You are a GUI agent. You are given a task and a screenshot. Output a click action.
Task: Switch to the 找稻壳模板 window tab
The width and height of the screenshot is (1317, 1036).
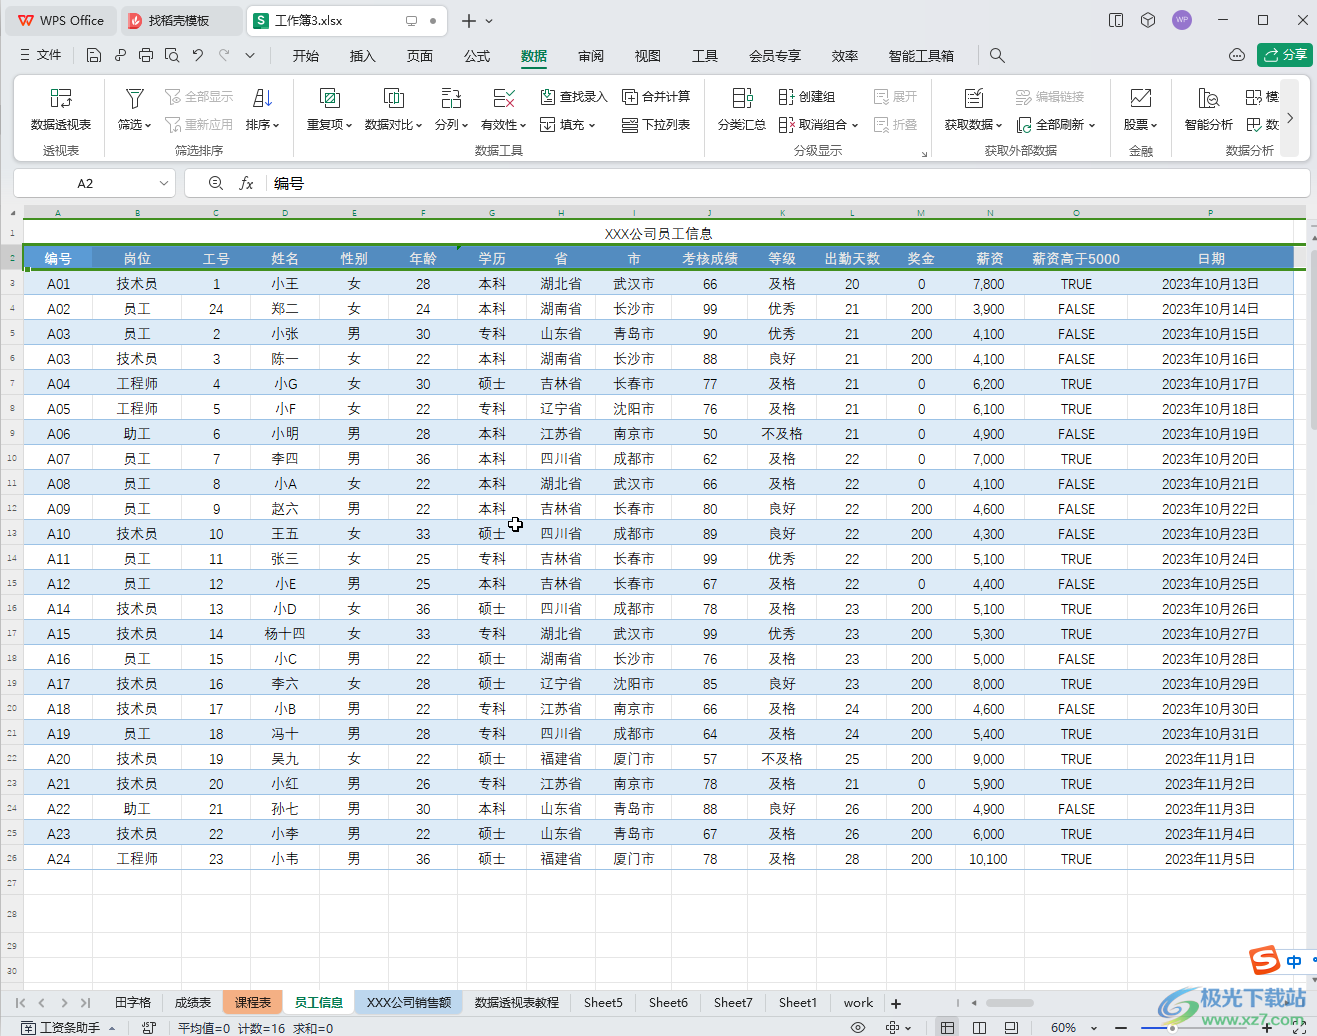click(180, 20)
